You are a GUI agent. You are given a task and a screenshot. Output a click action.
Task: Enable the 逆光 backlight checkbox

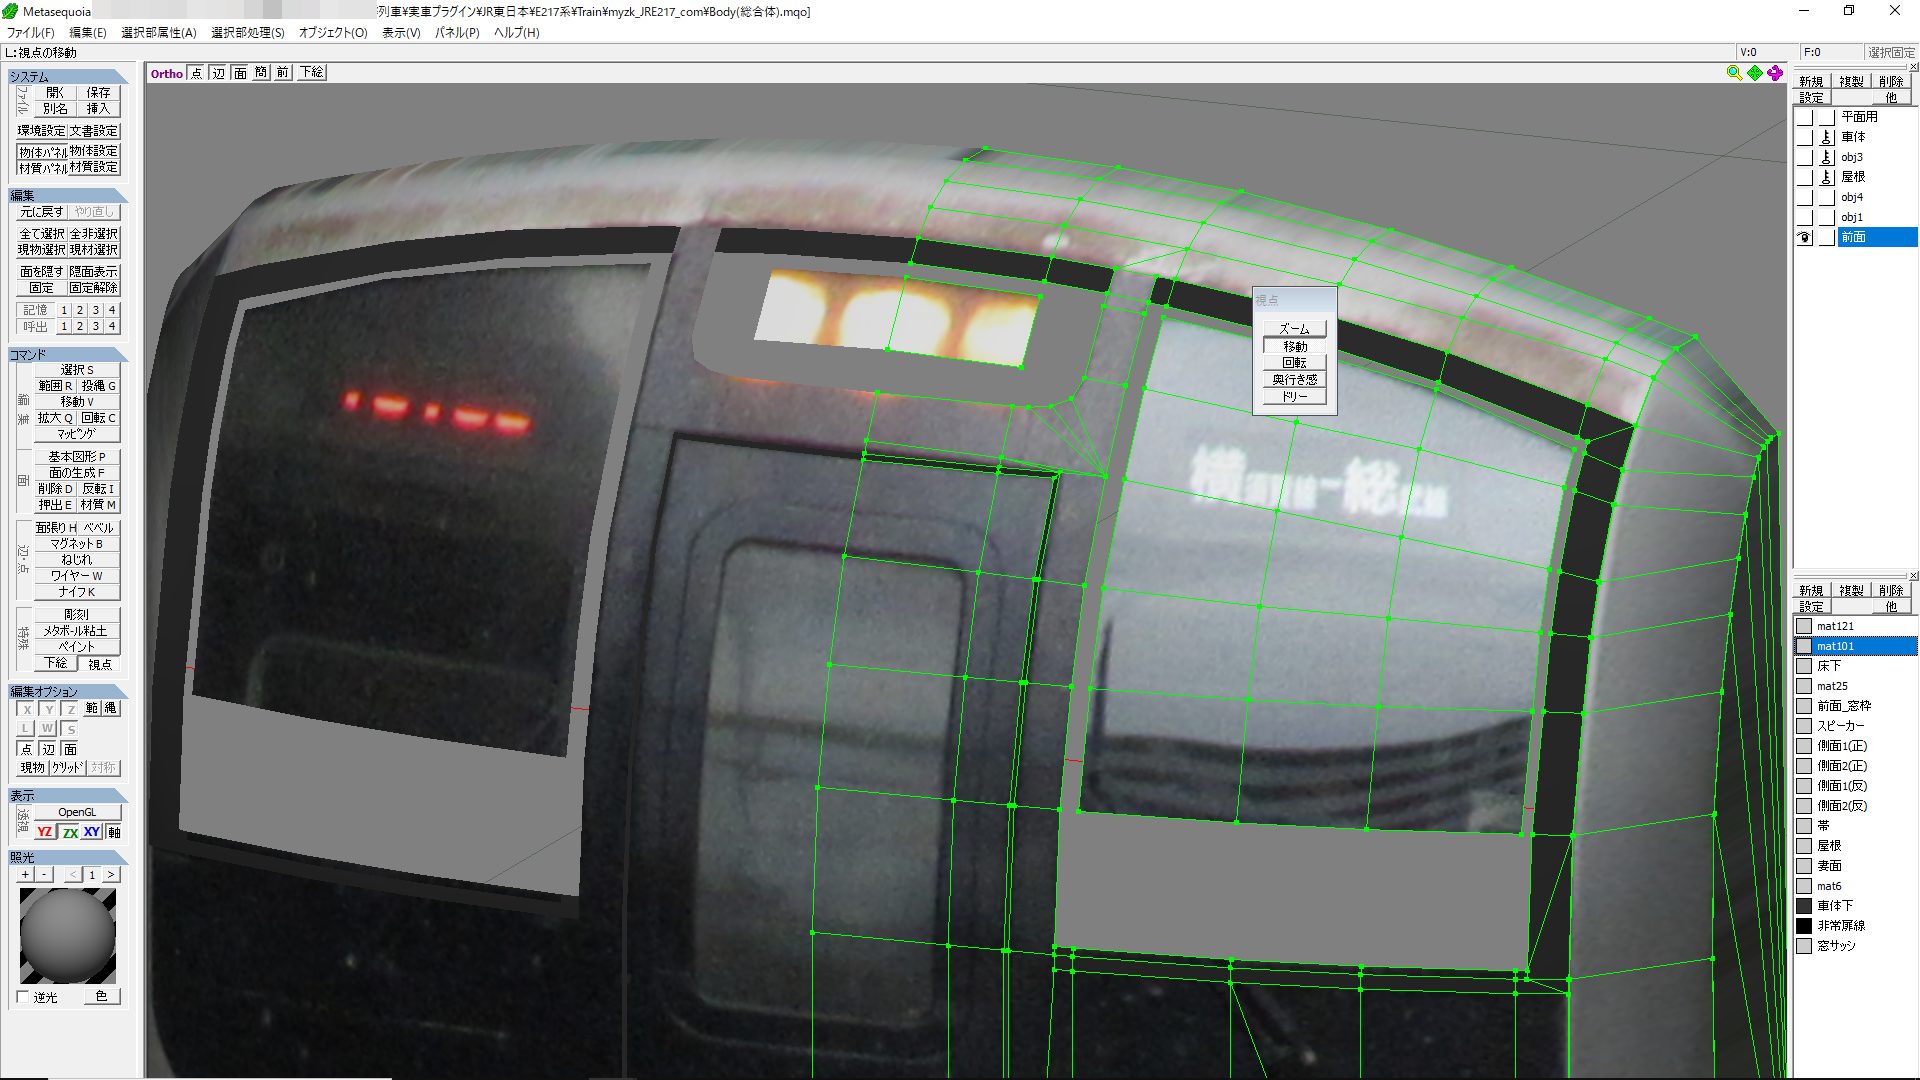tap(24, 997)
